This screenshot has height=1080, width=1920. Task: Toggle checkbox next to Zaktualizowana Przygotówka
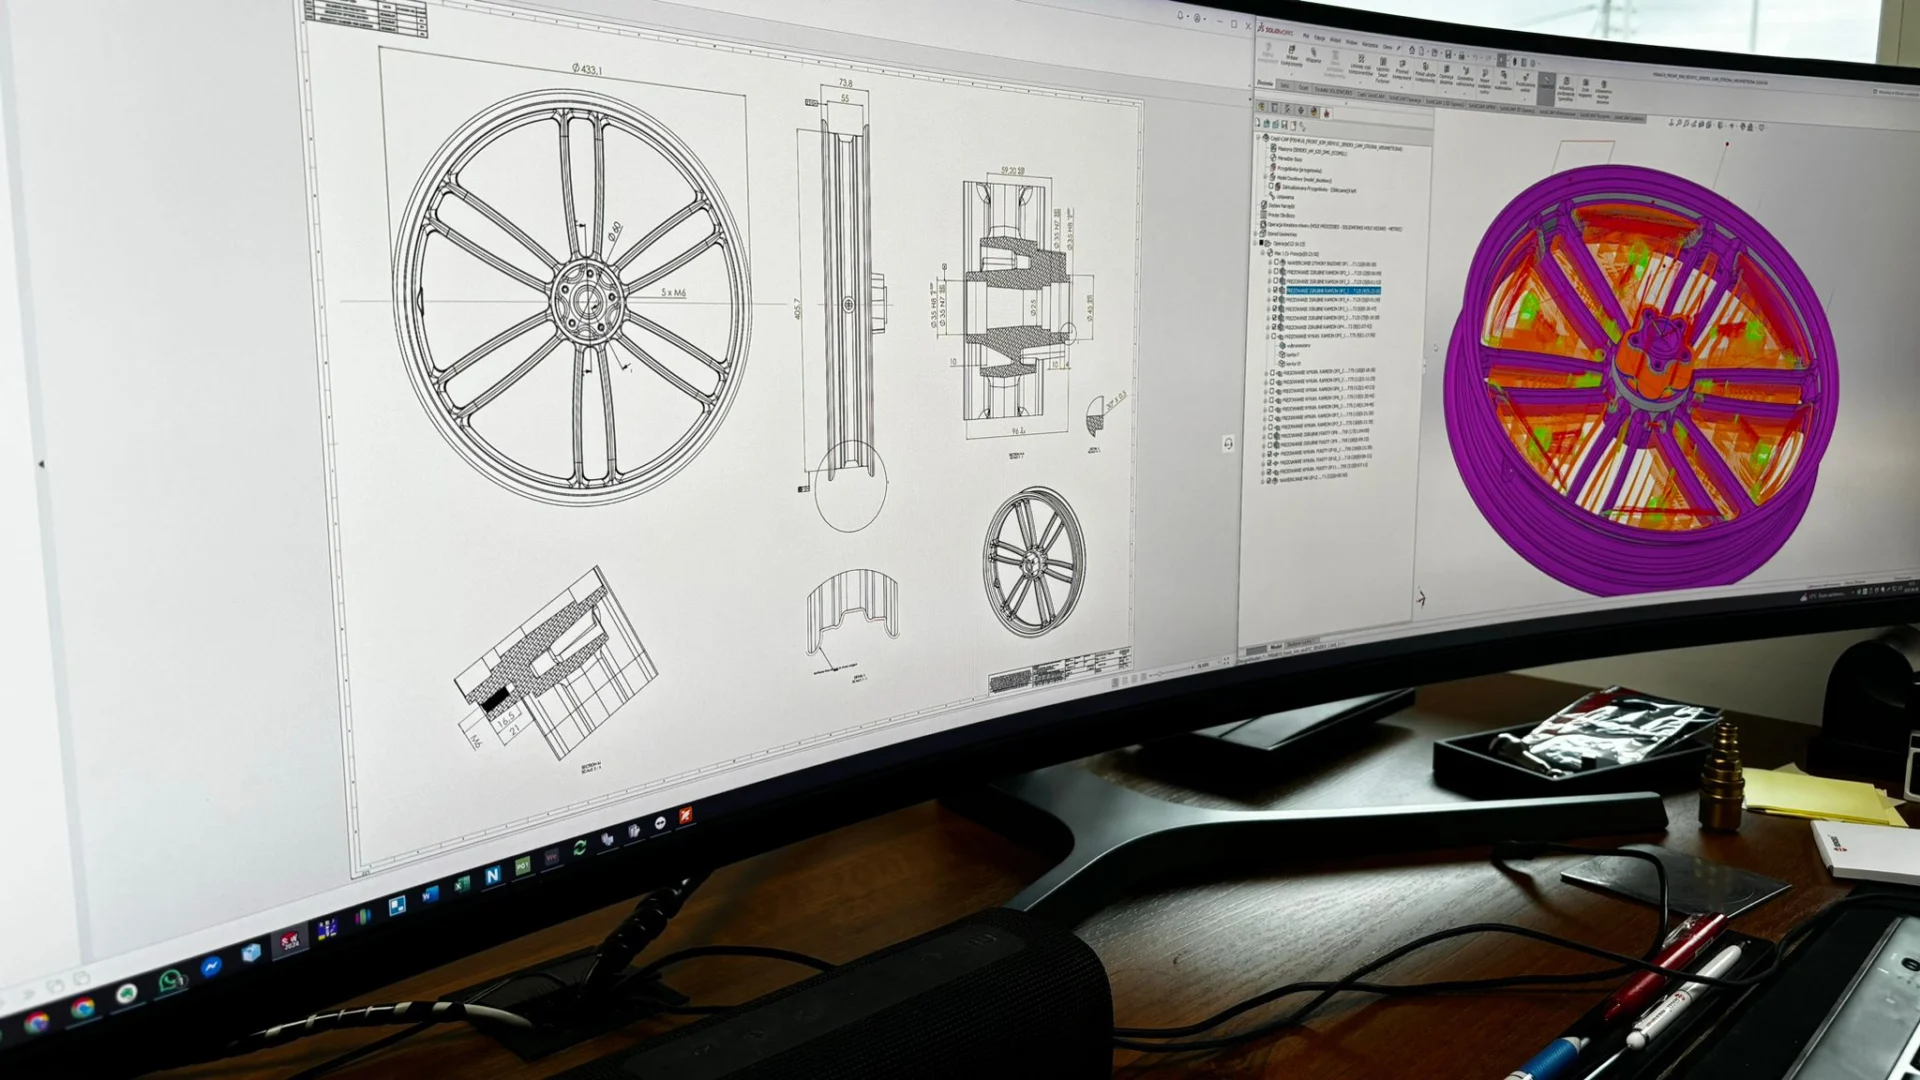tap(1271, 185)
